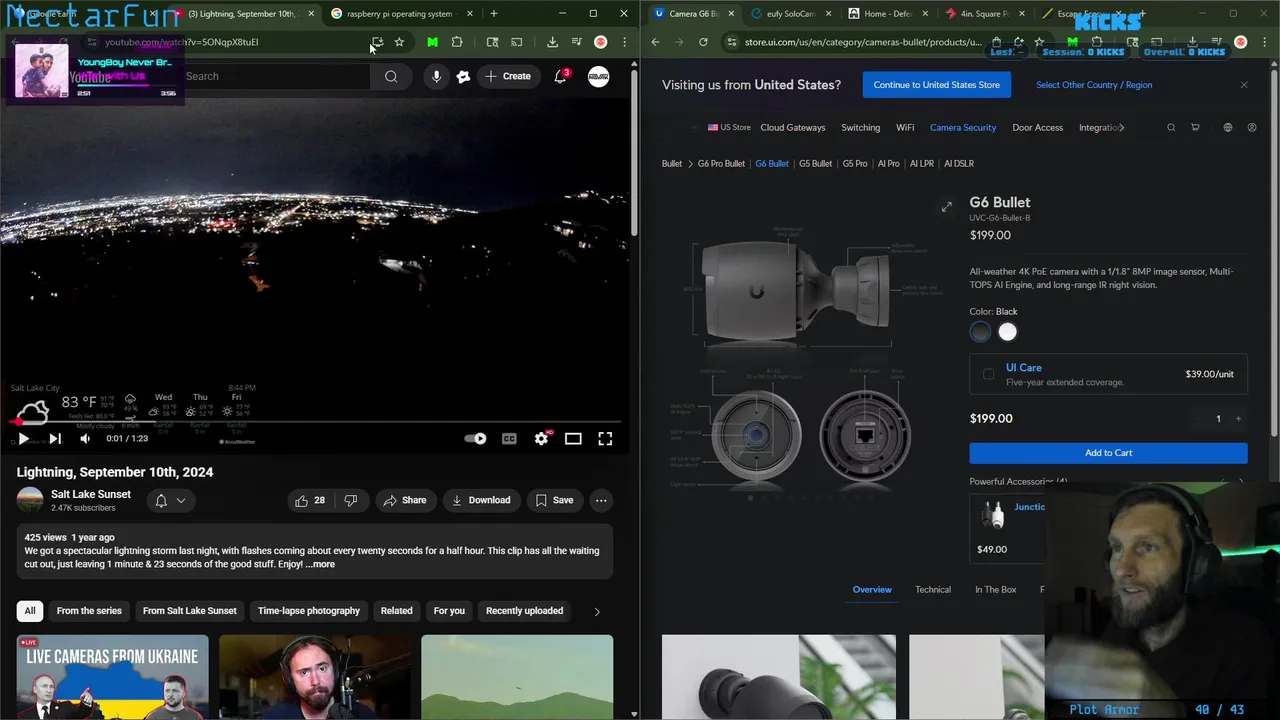The height and width of the screenshot is (720, 1280).
Task: Go back in right browser window
Action: pos(655,42)
